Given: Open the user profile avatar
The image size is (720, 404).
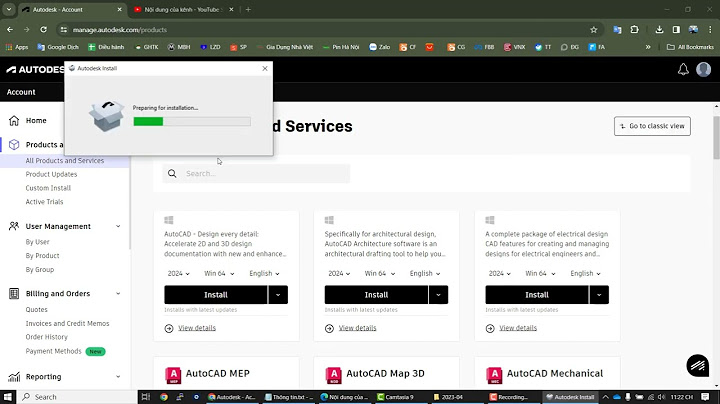Looking at the screenshot, I should (703, 69).
